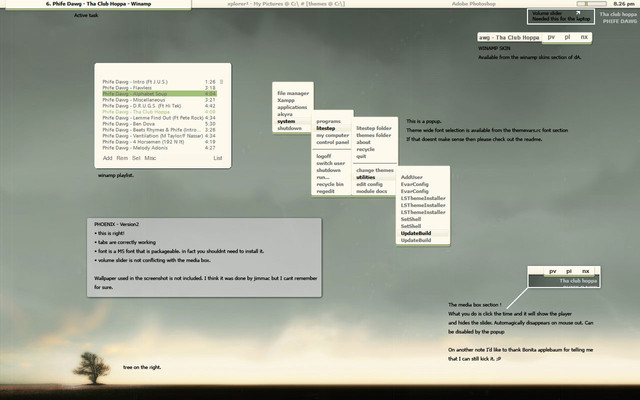
Task: Click the scrolling song title in the Winamp skin
Action: pyautogui.click(x=509, y=38)
